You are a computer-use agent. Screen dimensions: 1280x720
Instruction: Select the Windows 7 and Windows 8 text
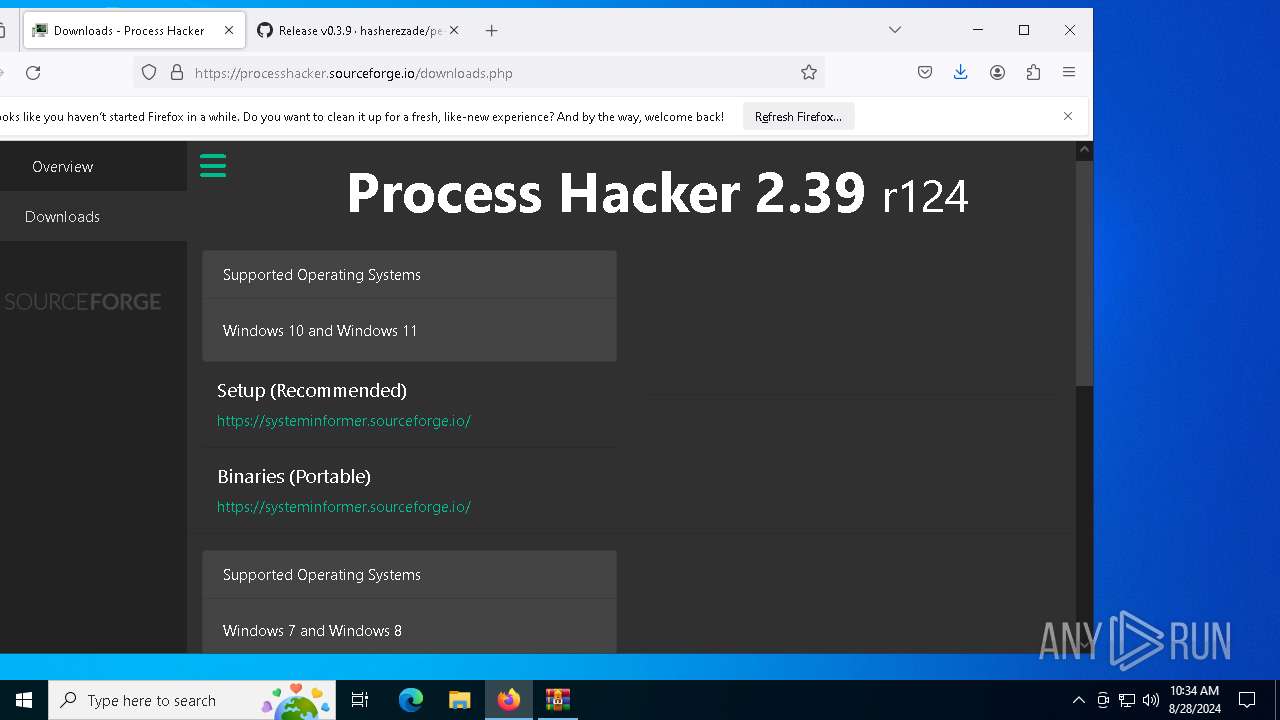pyautogui.click(x=312, y=631)
